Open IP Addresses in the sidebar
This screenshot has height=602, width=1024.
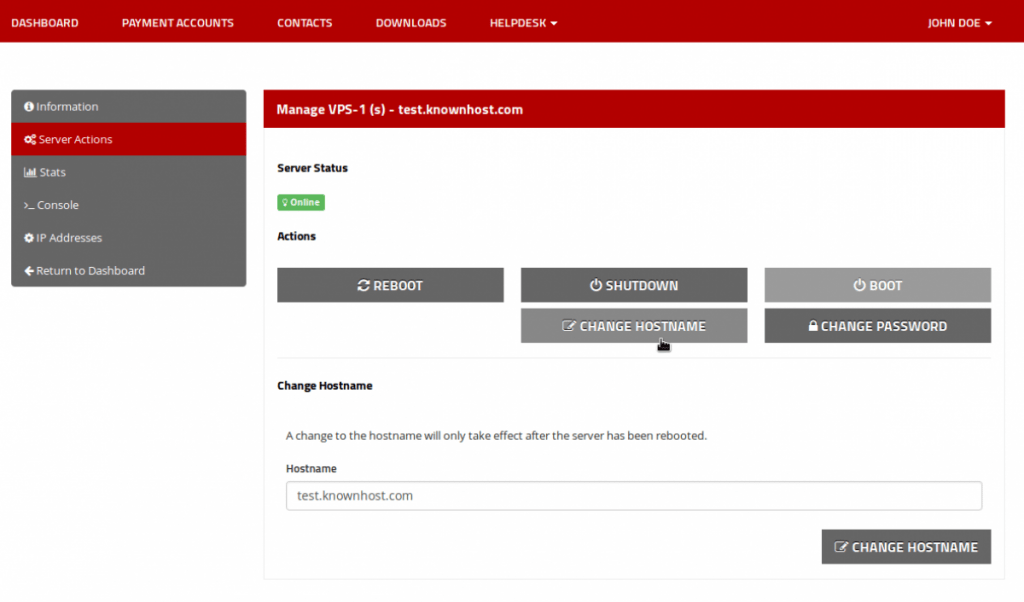point(129,238)
